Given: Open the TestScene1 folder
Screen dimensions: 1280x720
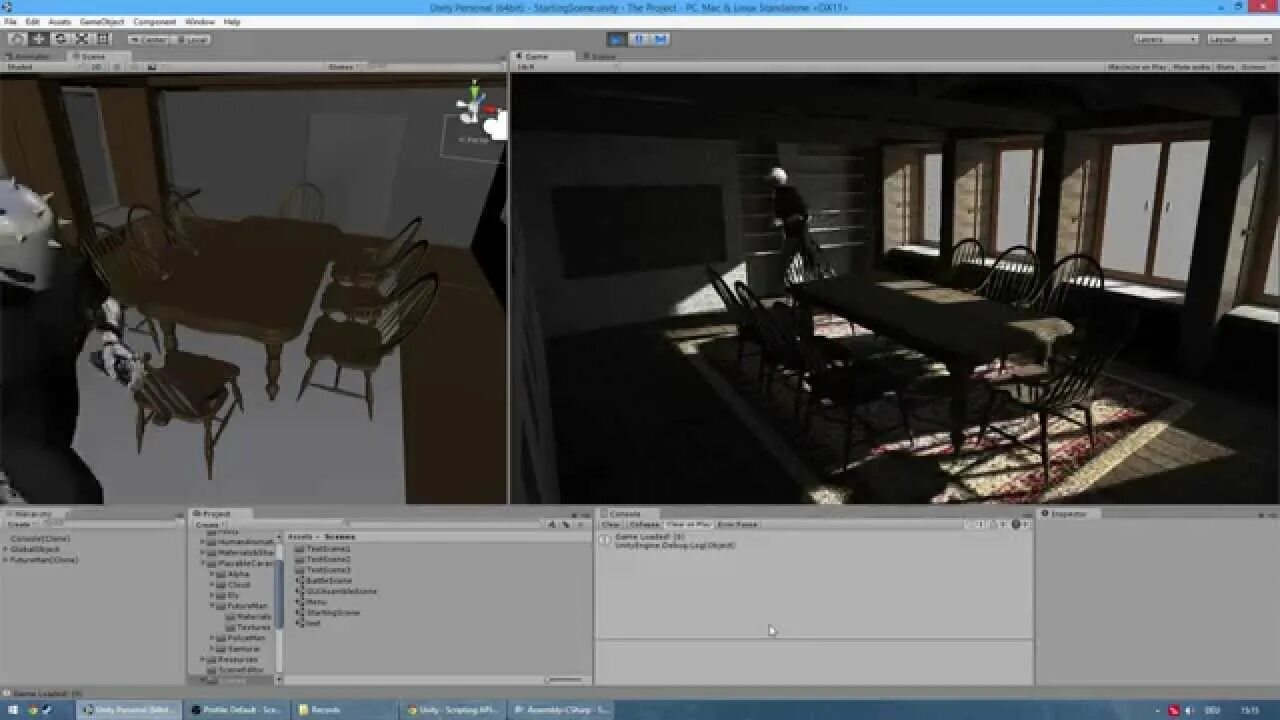Looking at the screenshot, I should (323, 548).
